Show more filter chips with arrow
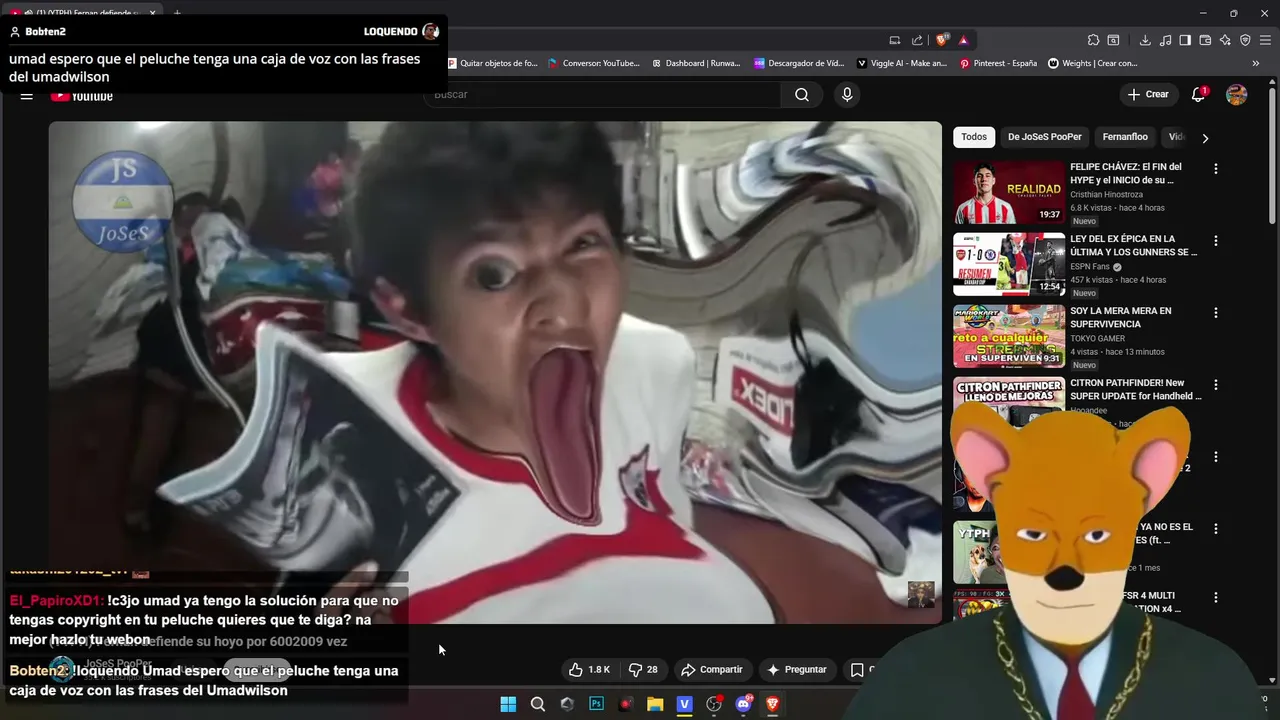This screenshot has width=1280, height=720. tap(1205, 138)
